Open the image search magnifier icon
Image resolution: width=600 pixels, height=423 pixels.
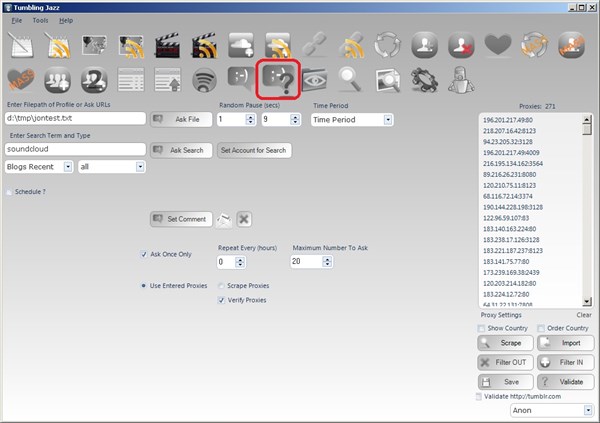point(388,80)
